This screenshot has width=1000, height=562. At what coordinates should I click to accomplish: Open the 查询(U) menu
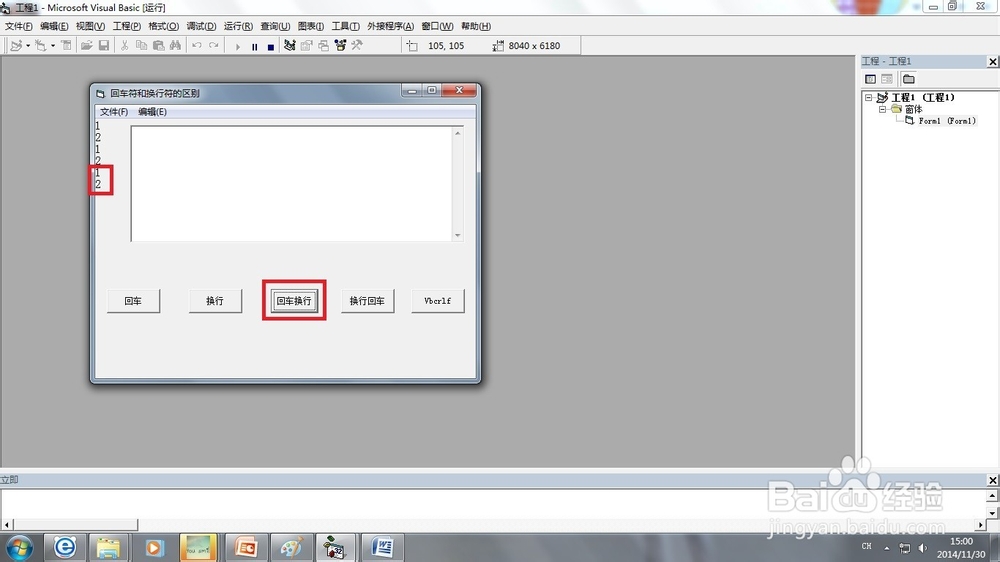(x=275, y=26)
